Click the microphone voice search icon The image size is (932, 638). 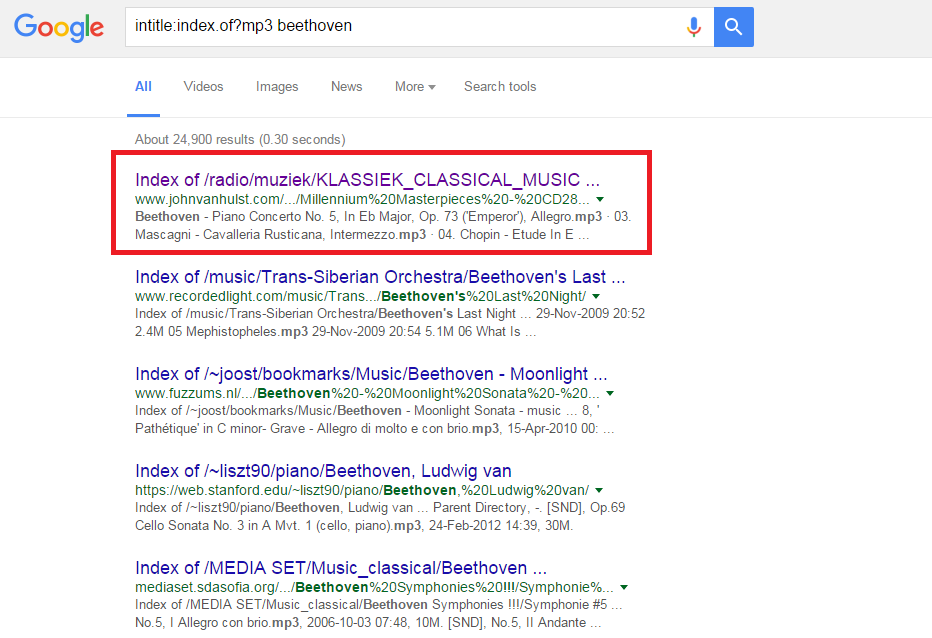click(693, 27)
